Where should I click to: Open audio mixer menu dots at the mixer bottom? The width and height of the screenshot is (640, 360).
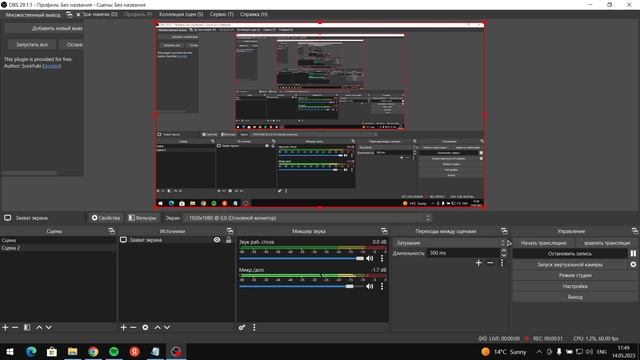pyautogui.click(x=254, y=327)
